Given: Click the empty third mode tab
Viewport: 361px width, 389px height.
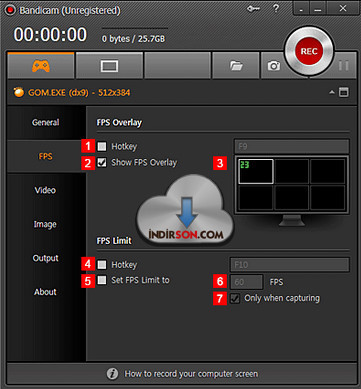Looking at the screenshot, I should pos(178,66).
